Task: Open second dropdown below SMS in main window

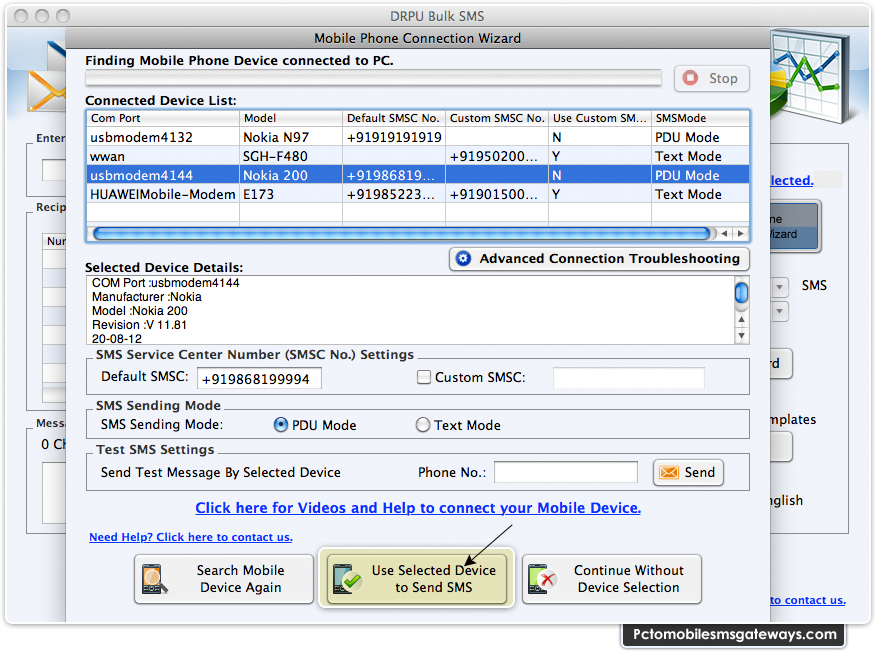Action: (x=780, y=311)
